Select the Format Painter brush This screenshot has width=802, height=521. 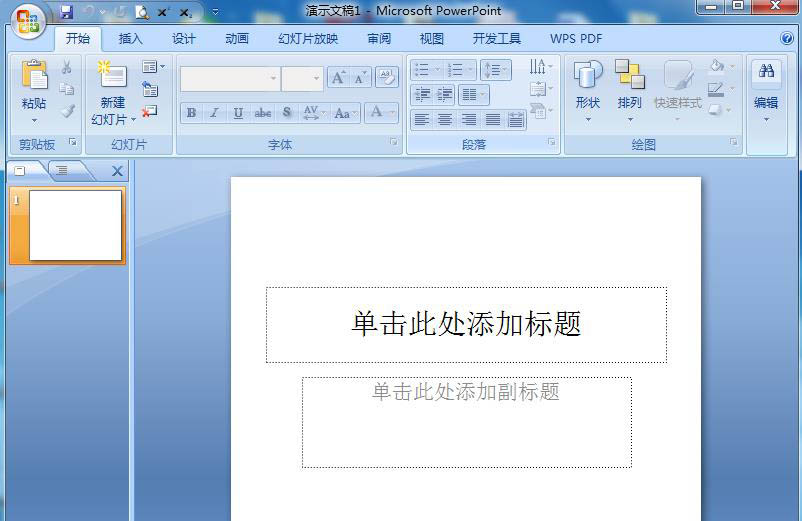coord(68,110)
